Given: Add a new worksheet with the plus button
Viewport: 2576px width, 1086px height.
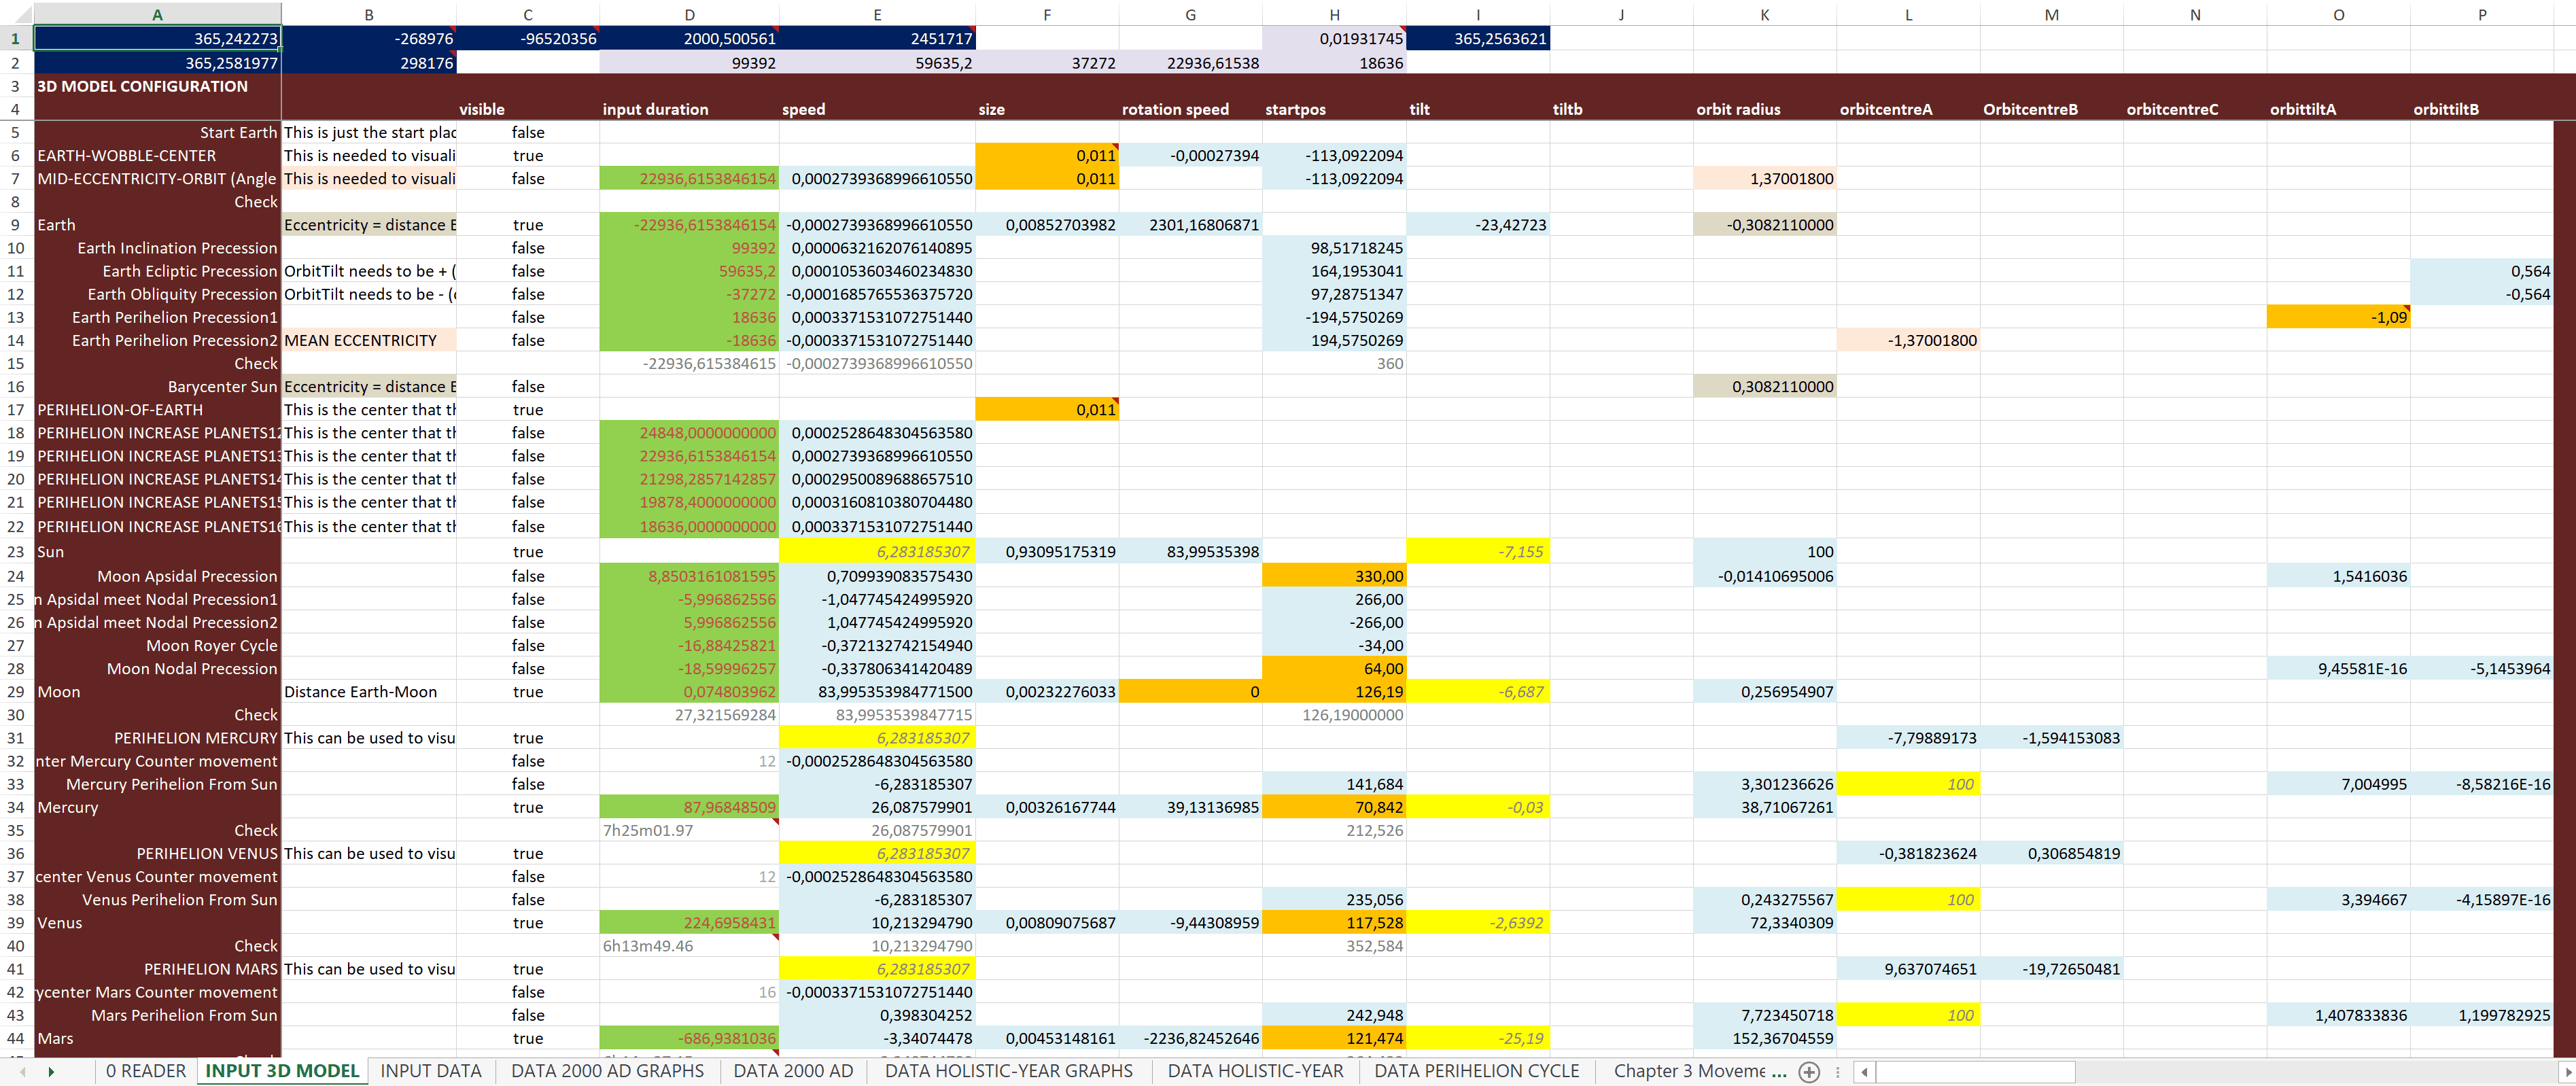Looking at the screenshot, I should coord(1809,1071).
